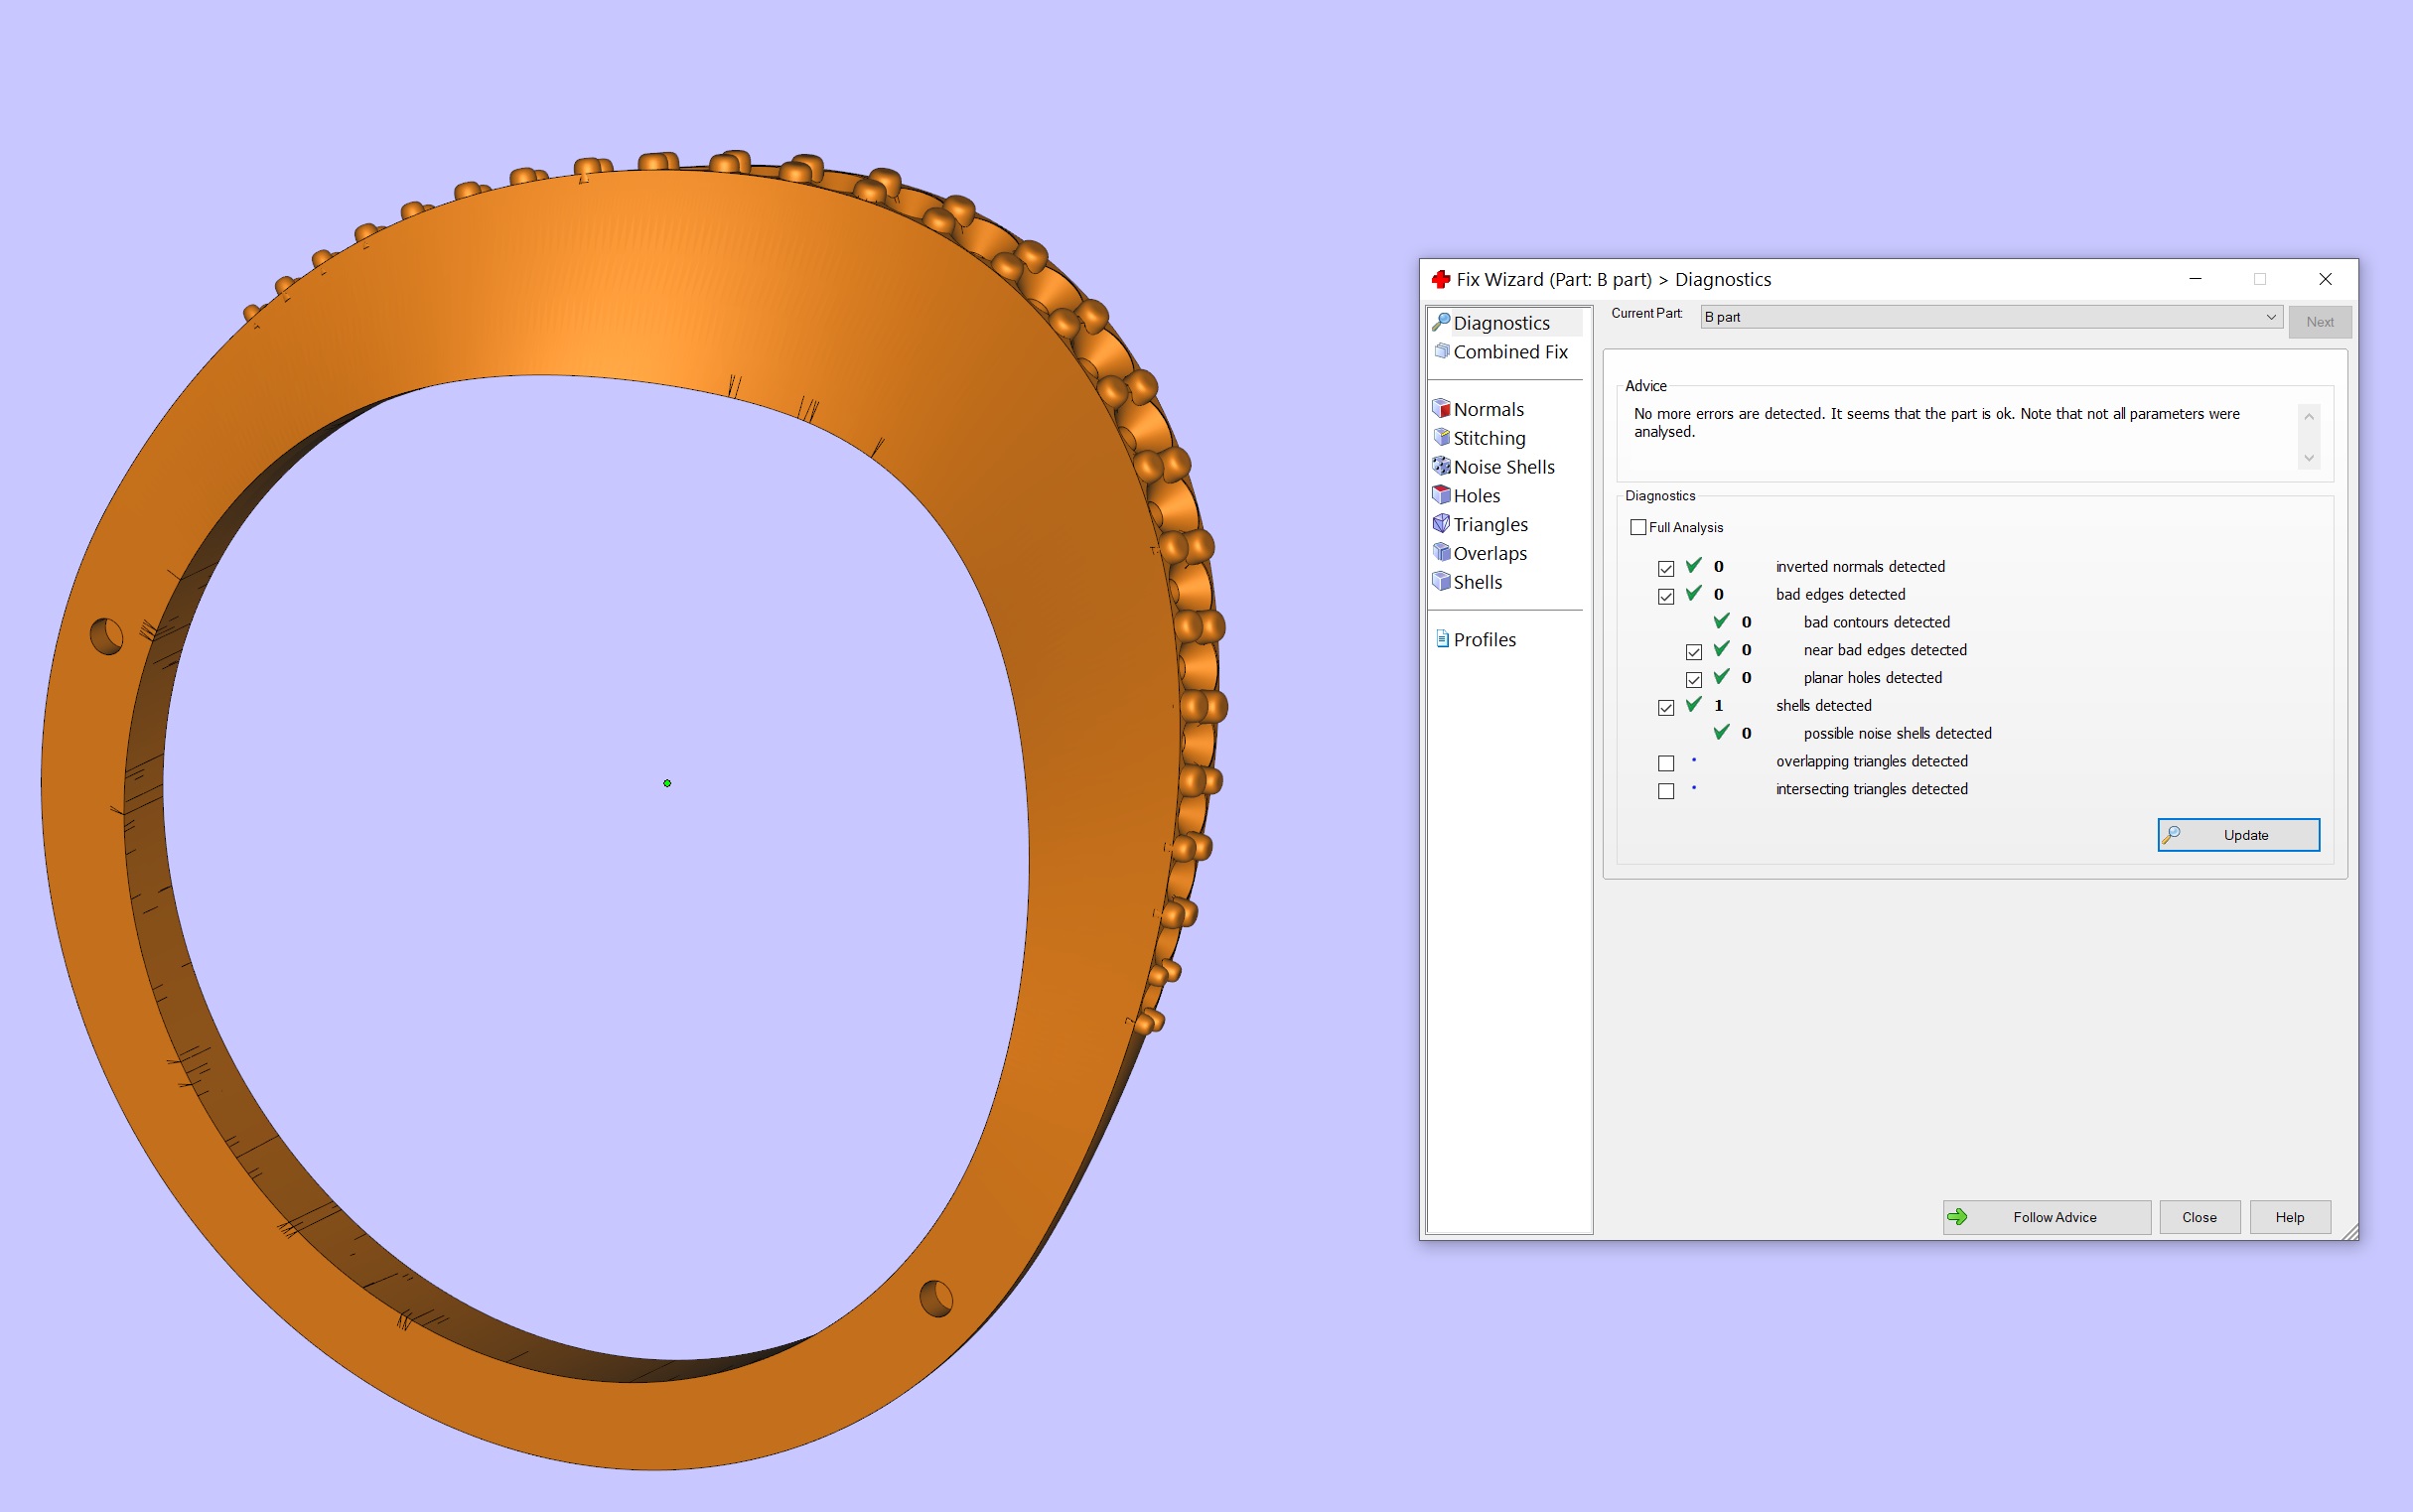Enable the Full Analysis checkbox
Image resolution: width=2413 pixels, height=1512 pixels.
click(1638, 527)
